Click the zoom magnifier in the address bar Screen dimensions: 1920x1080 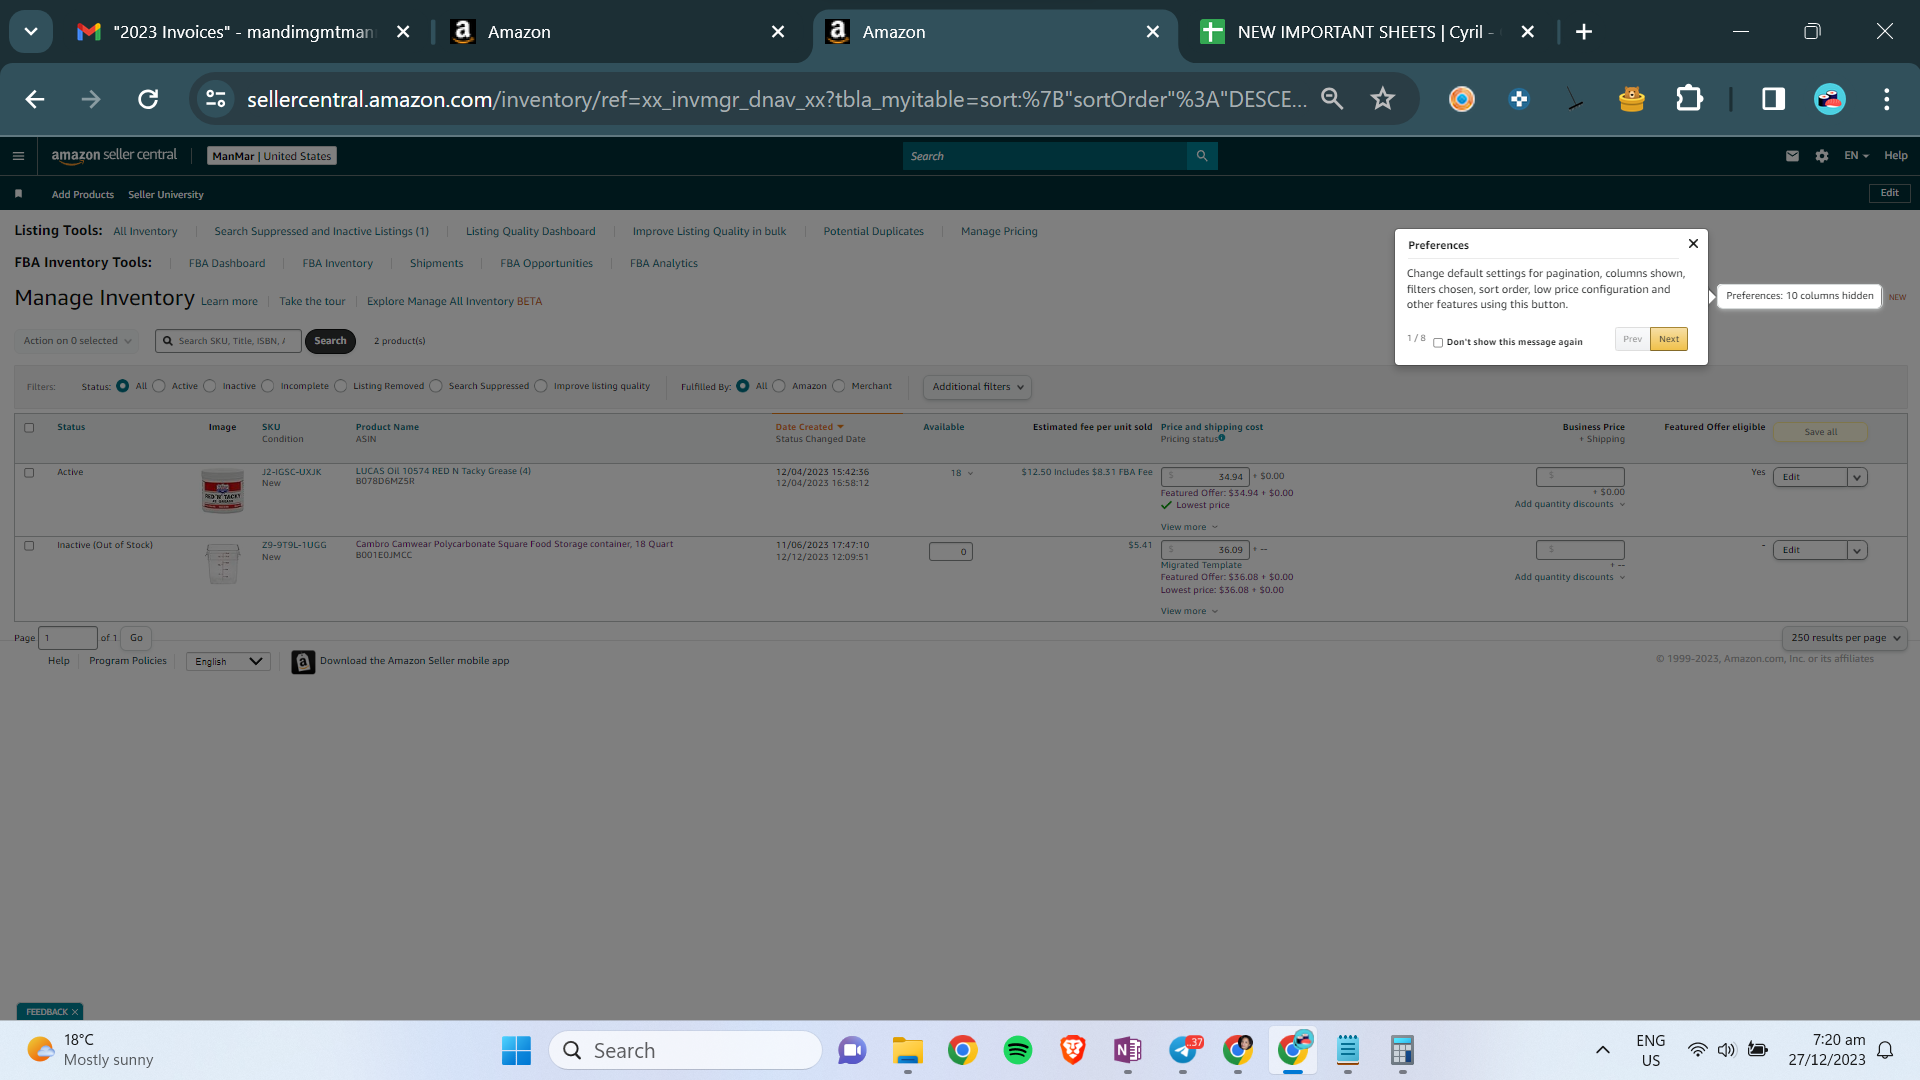(x=1332, y=99)
